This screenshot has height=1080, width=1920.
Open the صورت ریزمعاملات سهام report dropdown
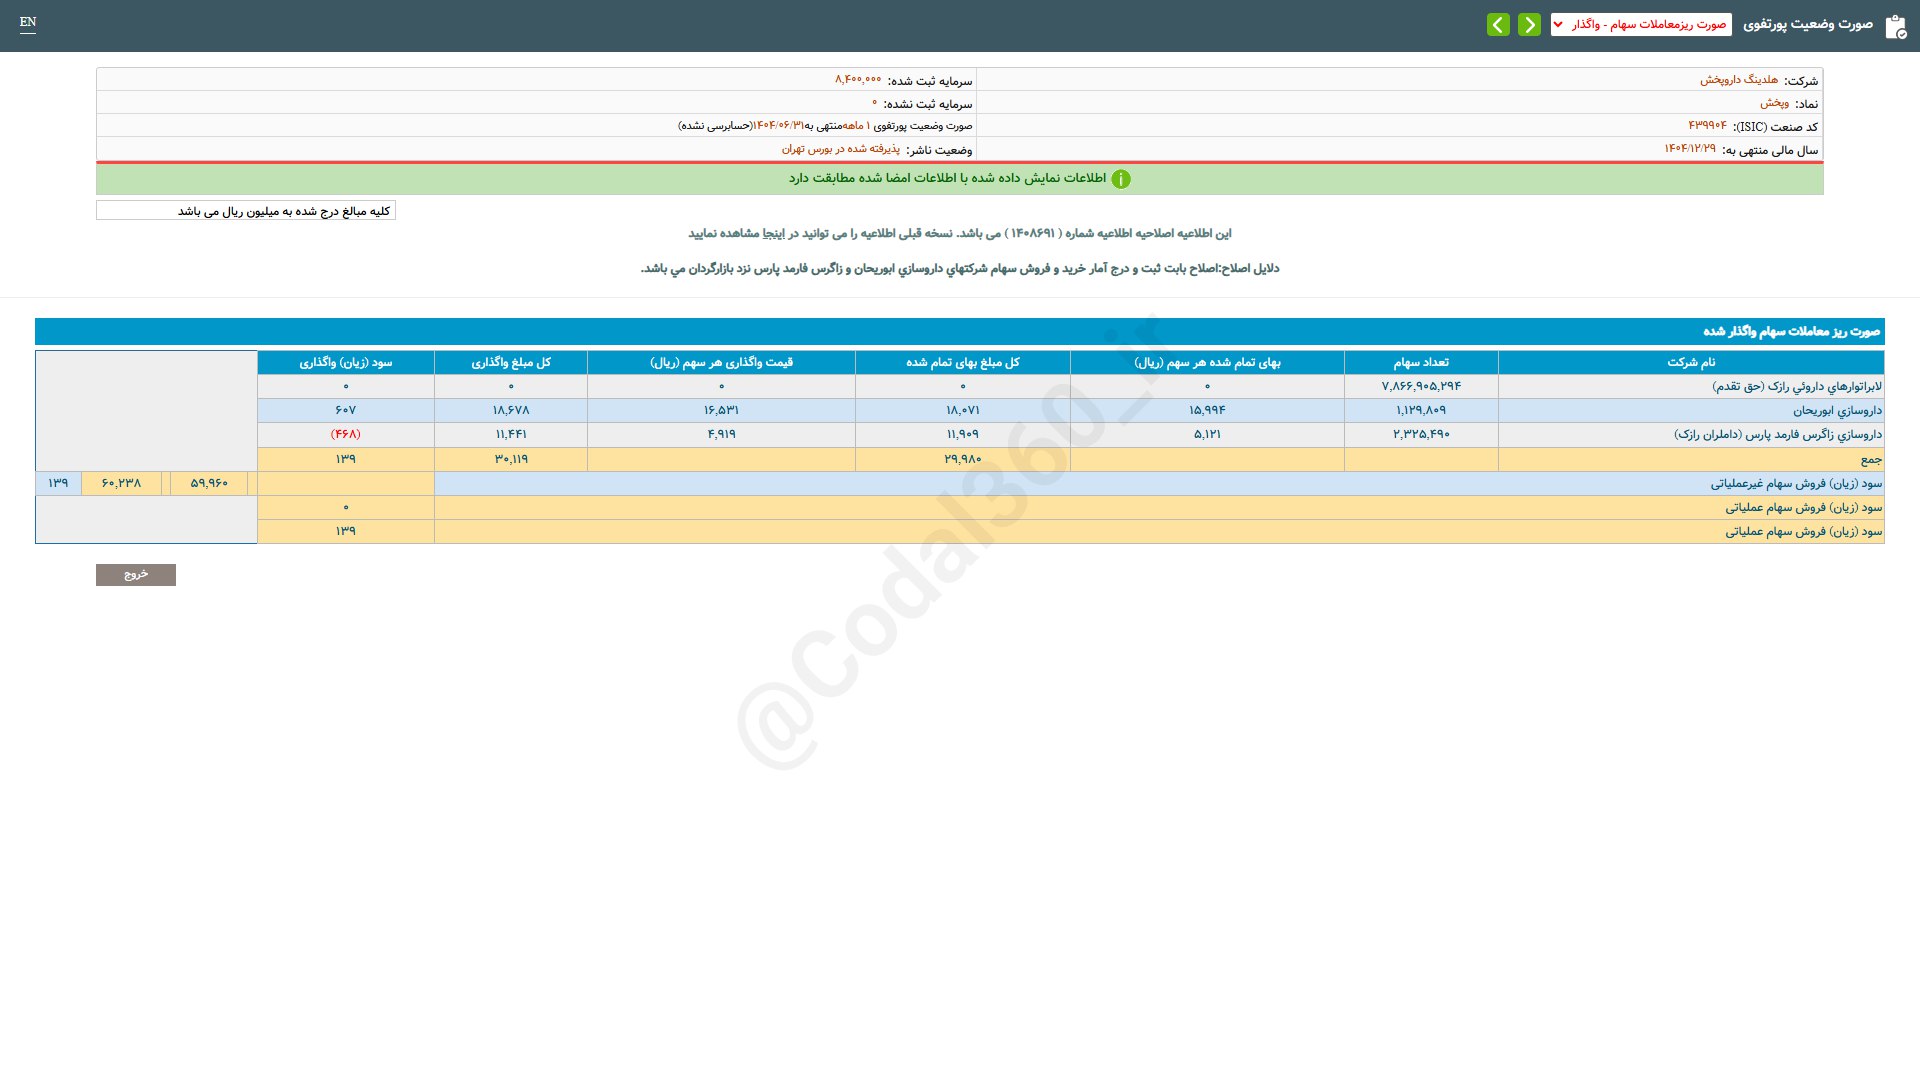click(1640, 25)
